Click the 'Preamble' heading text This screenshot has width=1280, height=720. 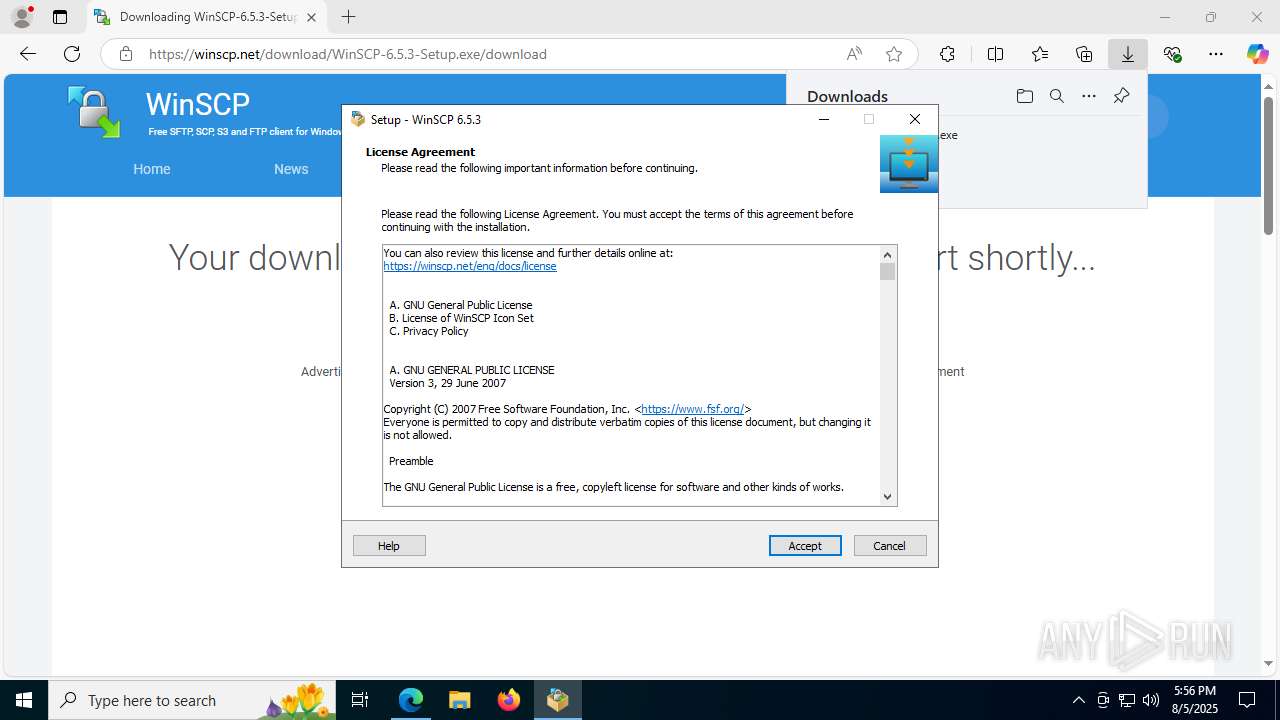(411, 461)
